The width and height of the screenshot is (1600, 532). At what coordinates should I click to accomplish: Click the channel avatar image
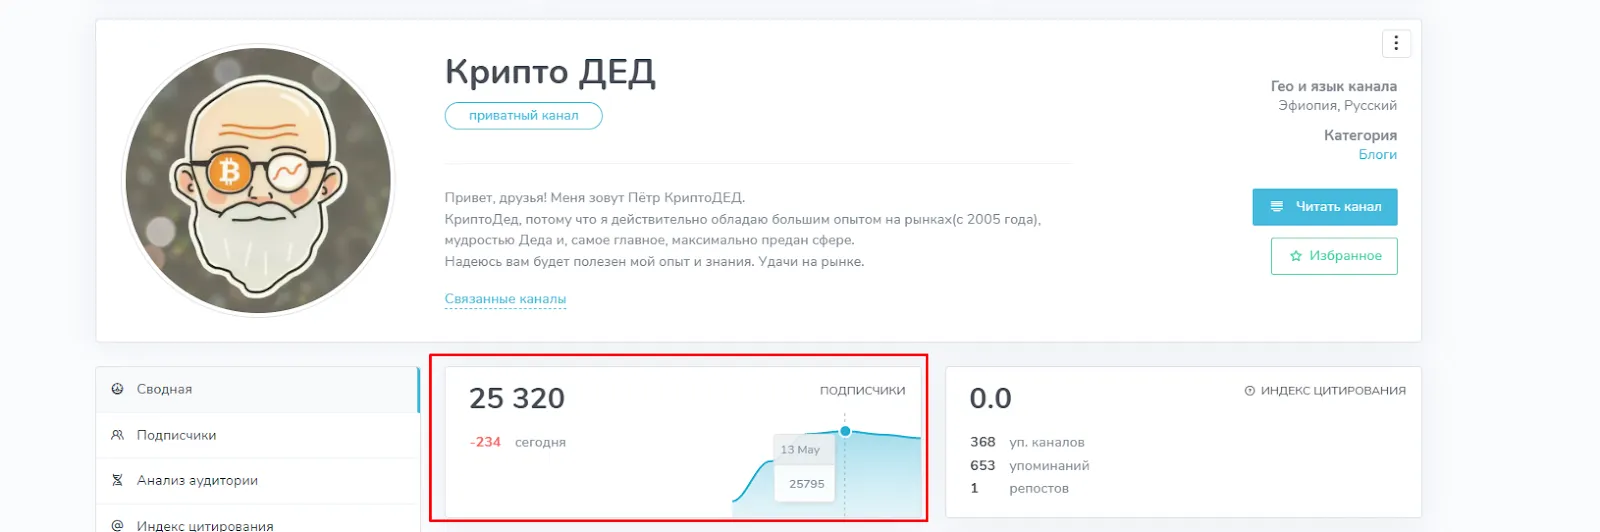pyautogui.click(x=258, y=181)
